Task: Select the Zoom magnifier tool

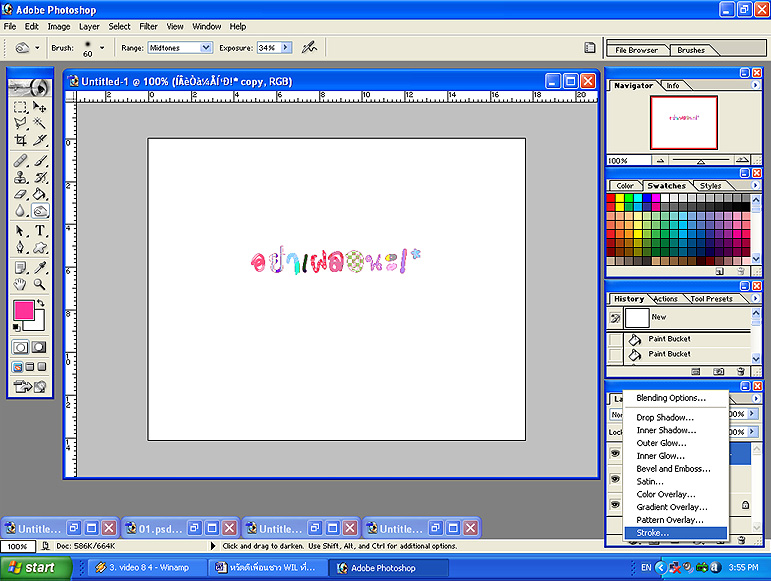Action: tap(40, 284)
